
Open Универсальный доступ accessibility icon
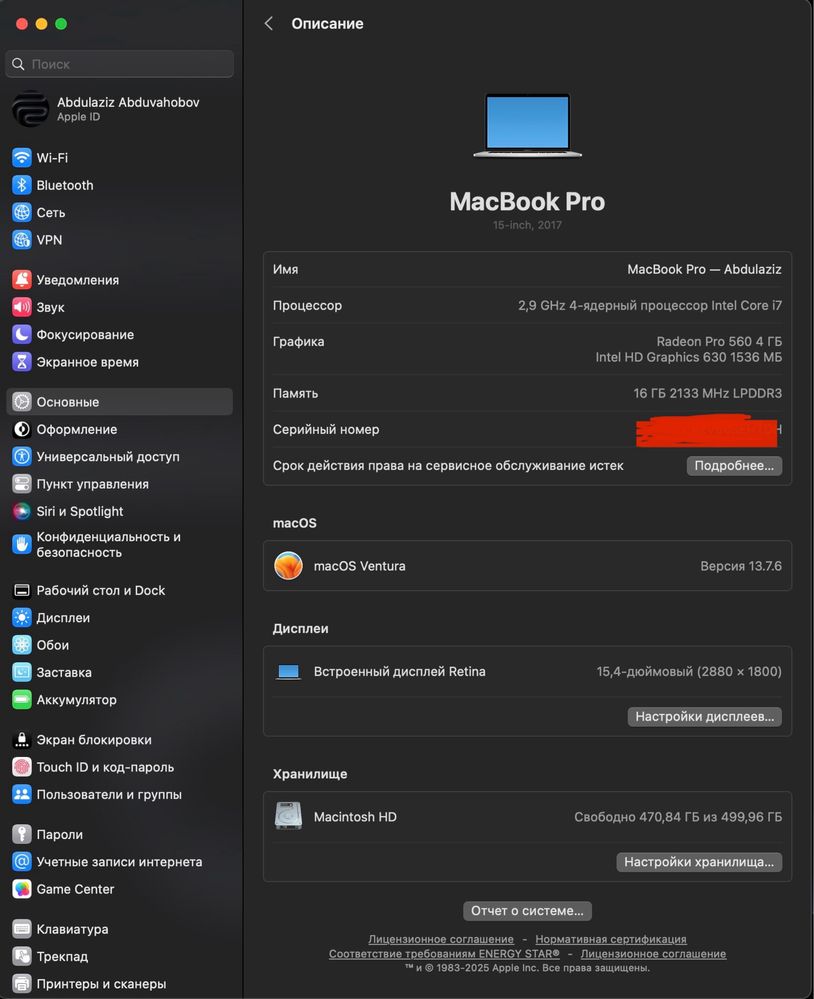22,457
